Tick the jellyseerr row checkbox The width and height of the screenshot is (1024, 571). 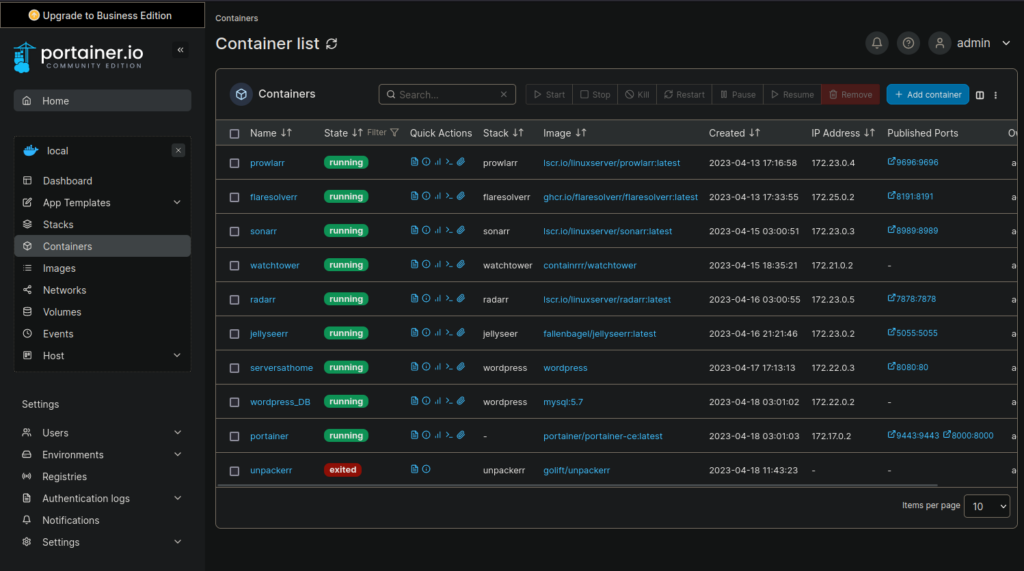pyautogui.click(x=234, y=334)
